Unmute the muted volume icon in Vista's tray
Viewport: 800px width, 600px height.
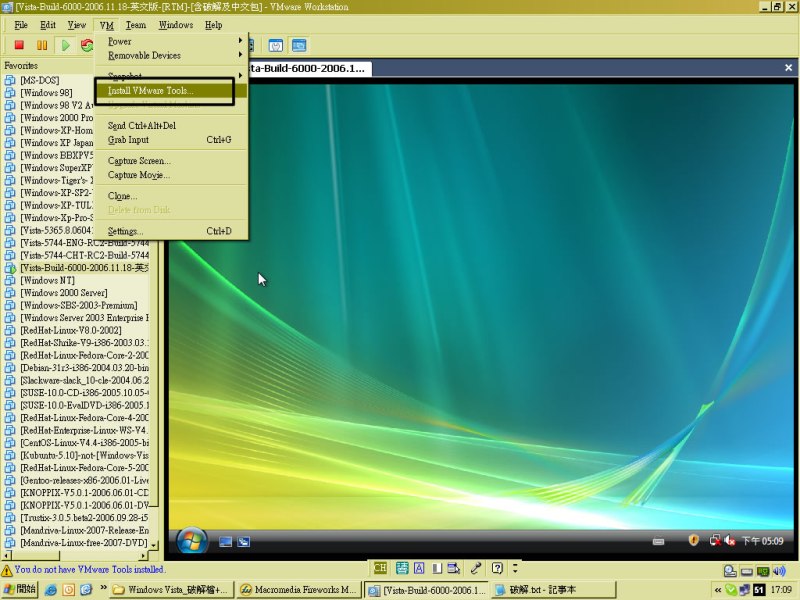pyautogui.click(x=730, y=540)
